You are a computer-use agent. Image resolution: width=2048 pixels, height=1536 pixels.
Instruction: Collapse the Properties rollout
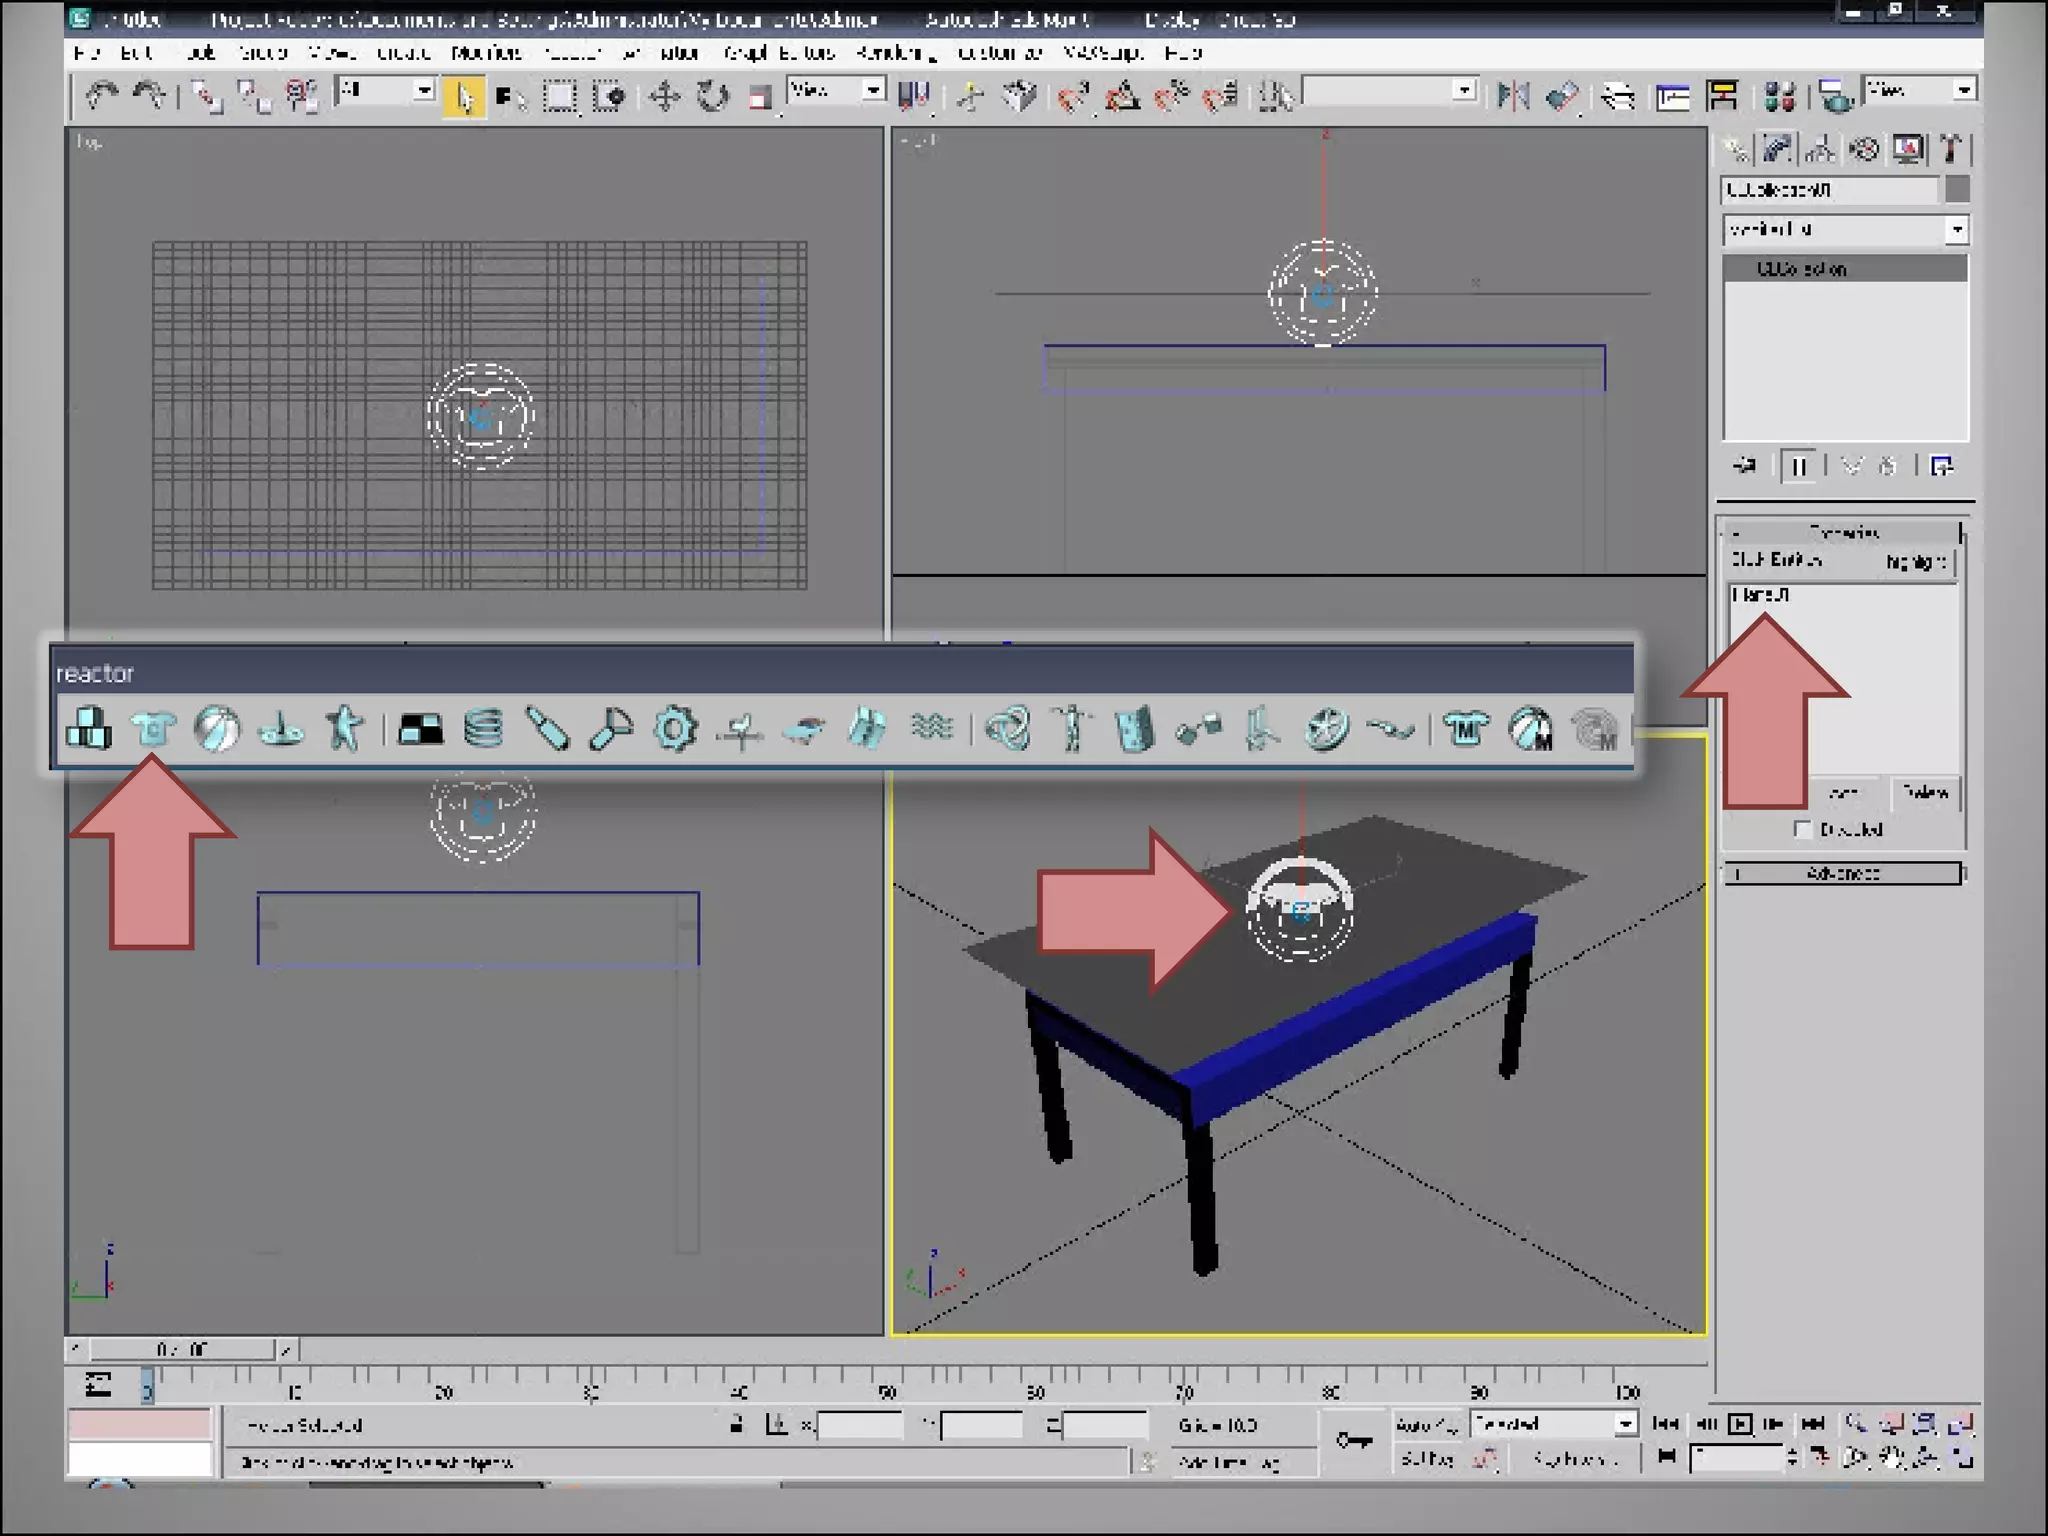click(x=1844, y=532)
